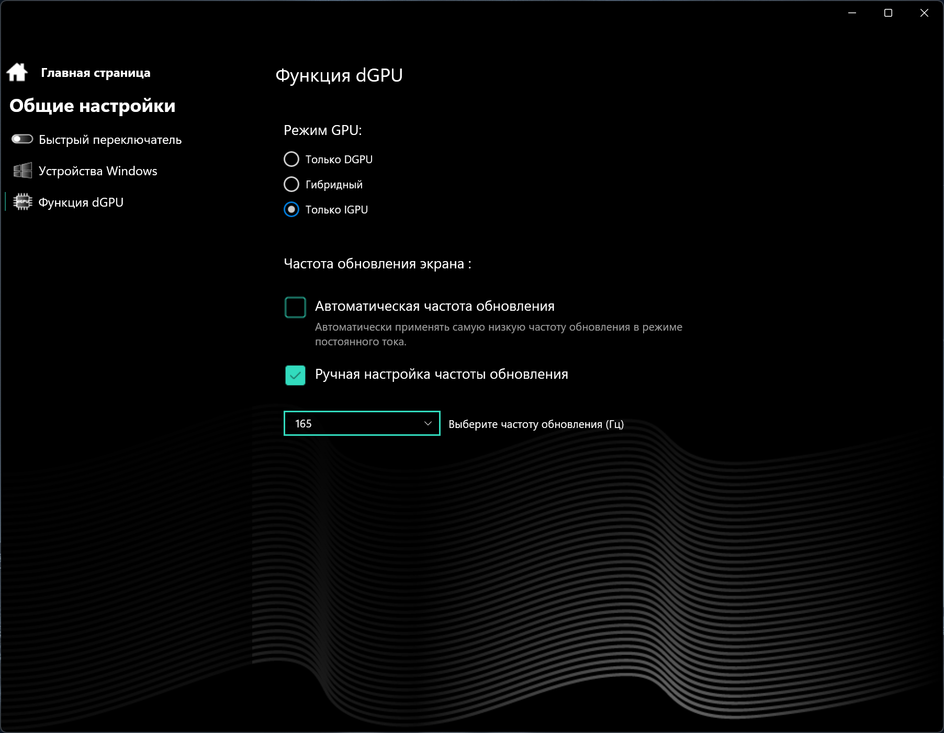Minimize the window
944x733 pixels.
click(x=852, y=13)
